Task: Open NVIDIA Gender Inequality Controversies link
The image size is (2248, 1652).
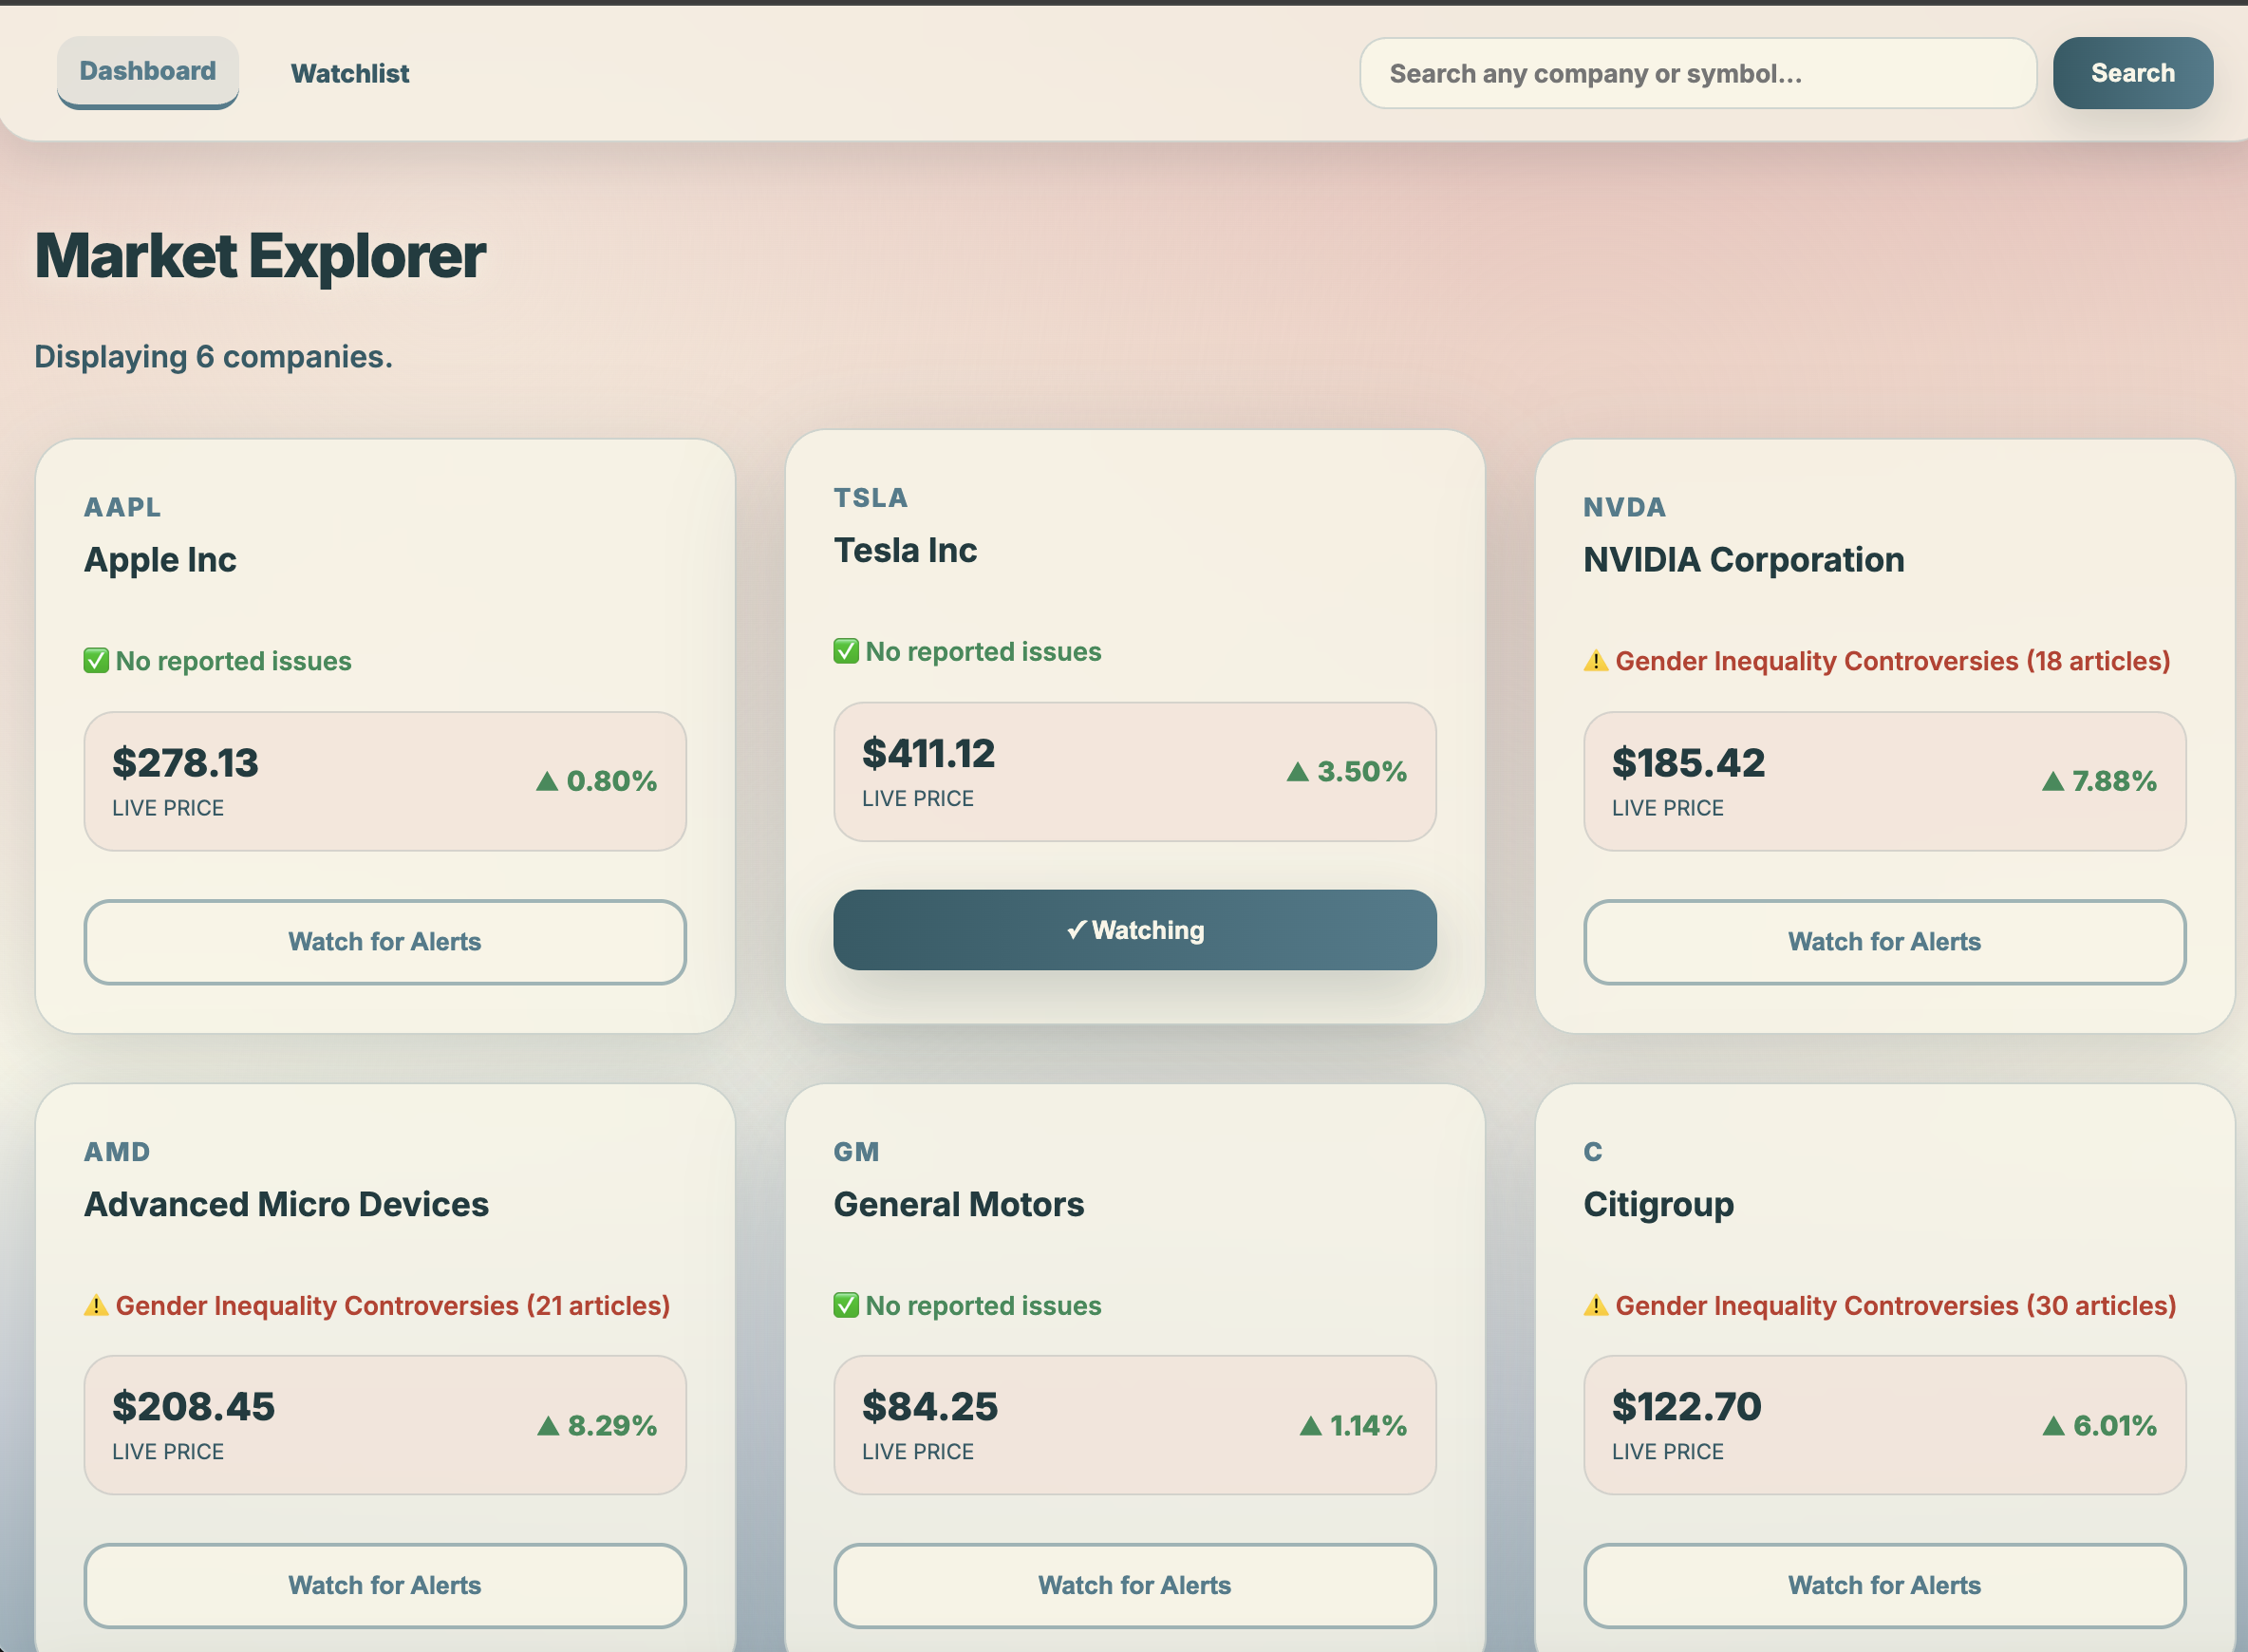Action: coord(1892,661)
